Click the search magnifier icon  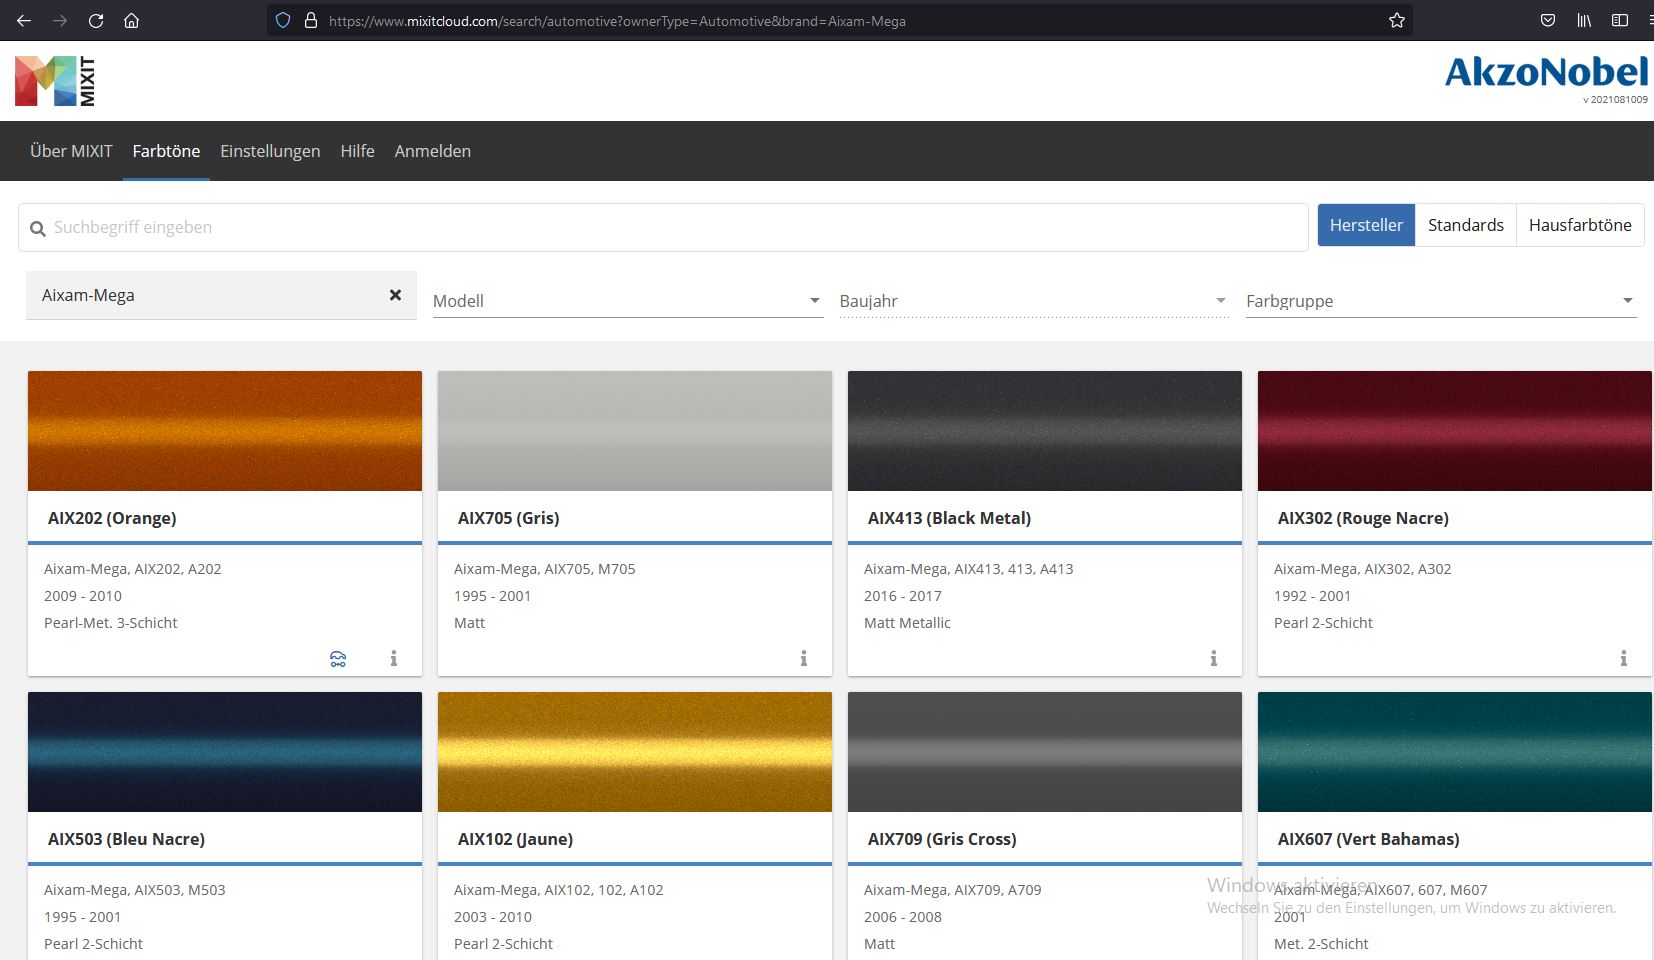tap(38, 229)
